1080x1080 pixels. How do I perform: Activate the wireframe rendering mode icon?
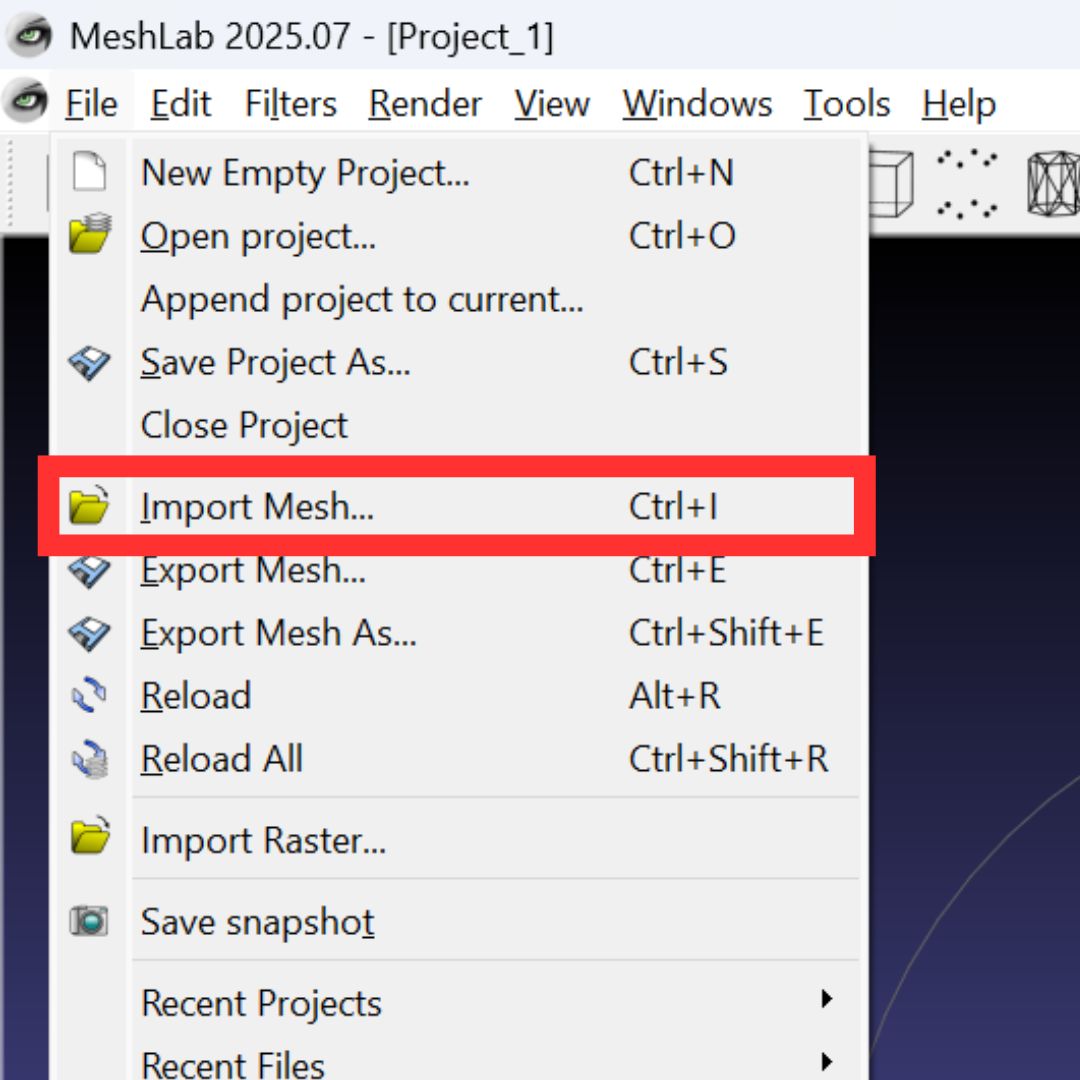pyautogui.click(x=1053, y=182)
